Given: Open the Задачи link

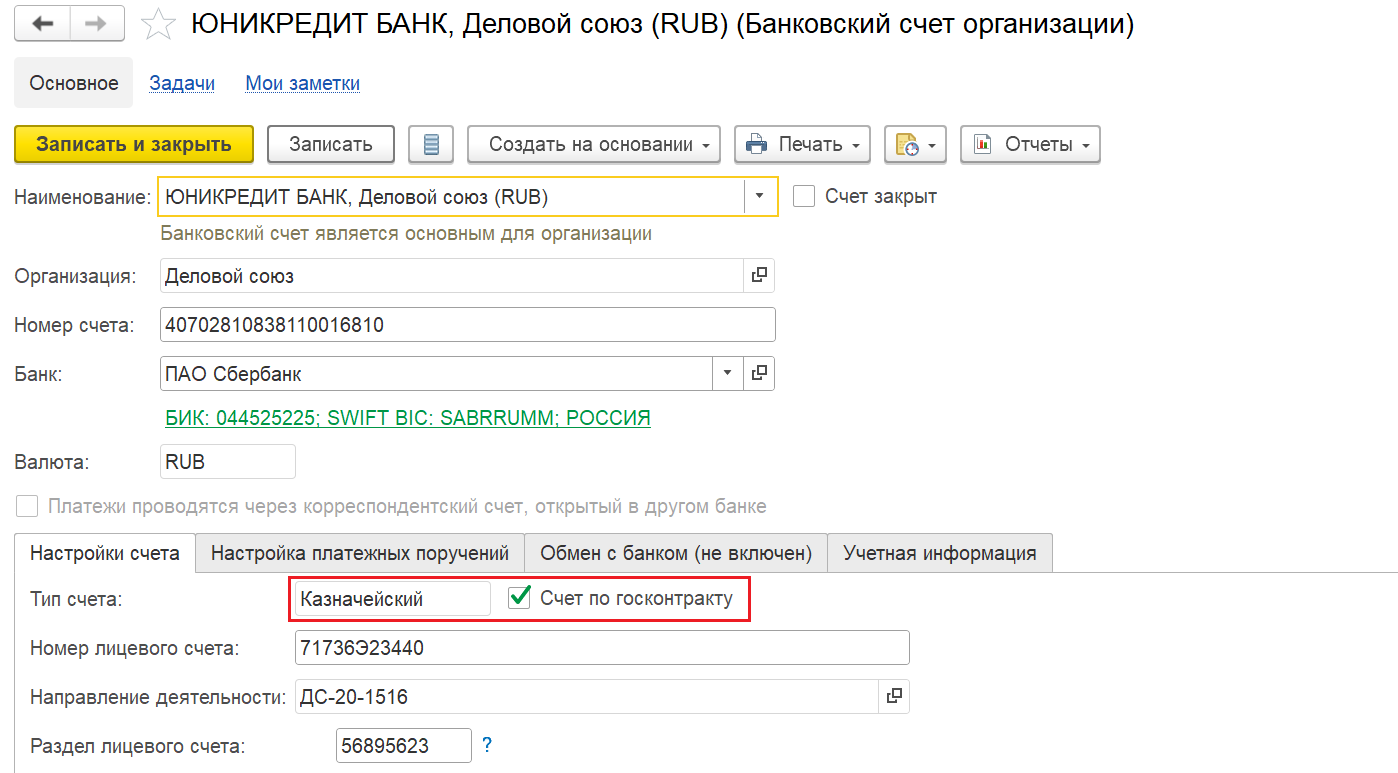Looking at the screenshot, I should [182, 83].
